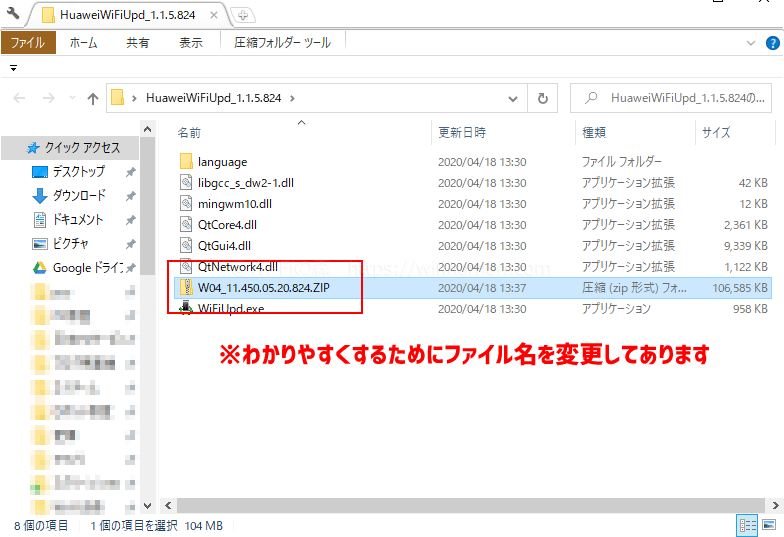Switch to large icons view layout
This screenshot has height=537, width=784.
(769, 526)
